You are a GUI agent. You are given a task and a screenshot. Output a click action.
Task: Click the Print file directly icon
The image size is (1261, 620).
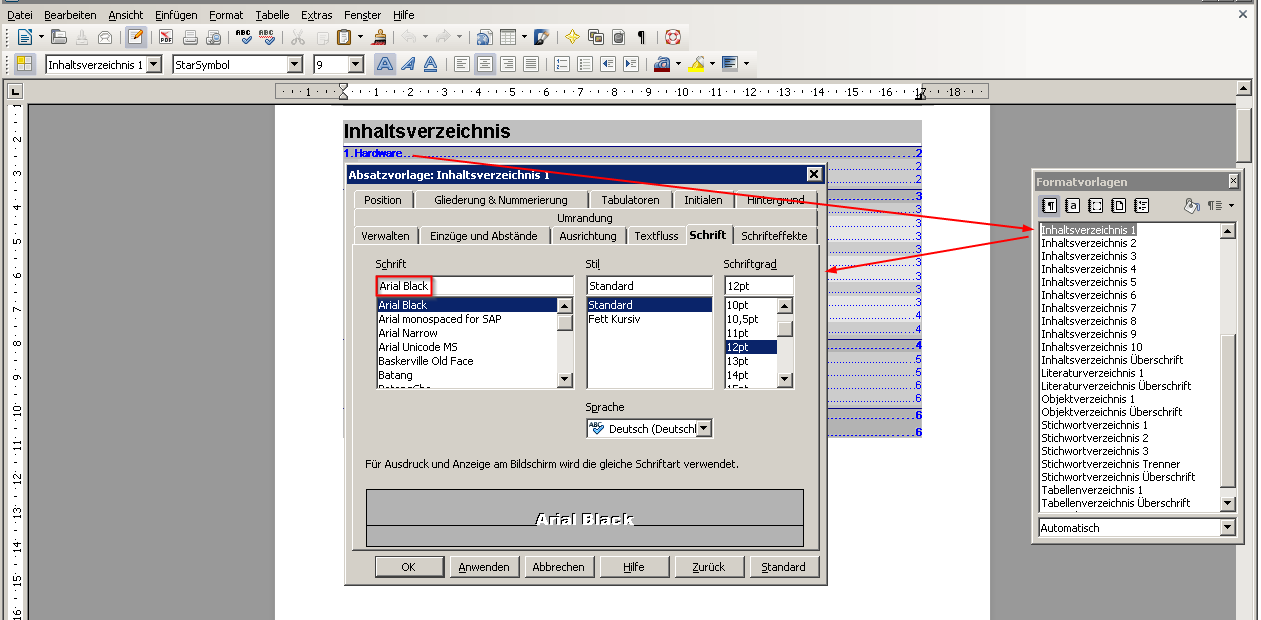190,37
